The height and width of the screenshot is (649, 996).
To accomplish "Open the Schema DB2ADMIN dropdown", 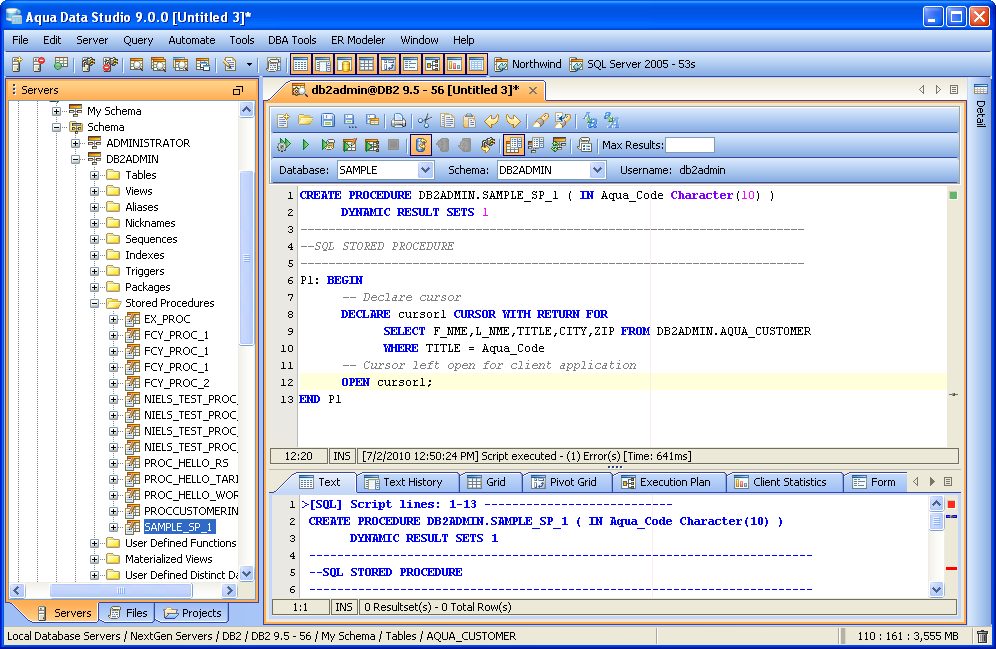I will (597, 170).
